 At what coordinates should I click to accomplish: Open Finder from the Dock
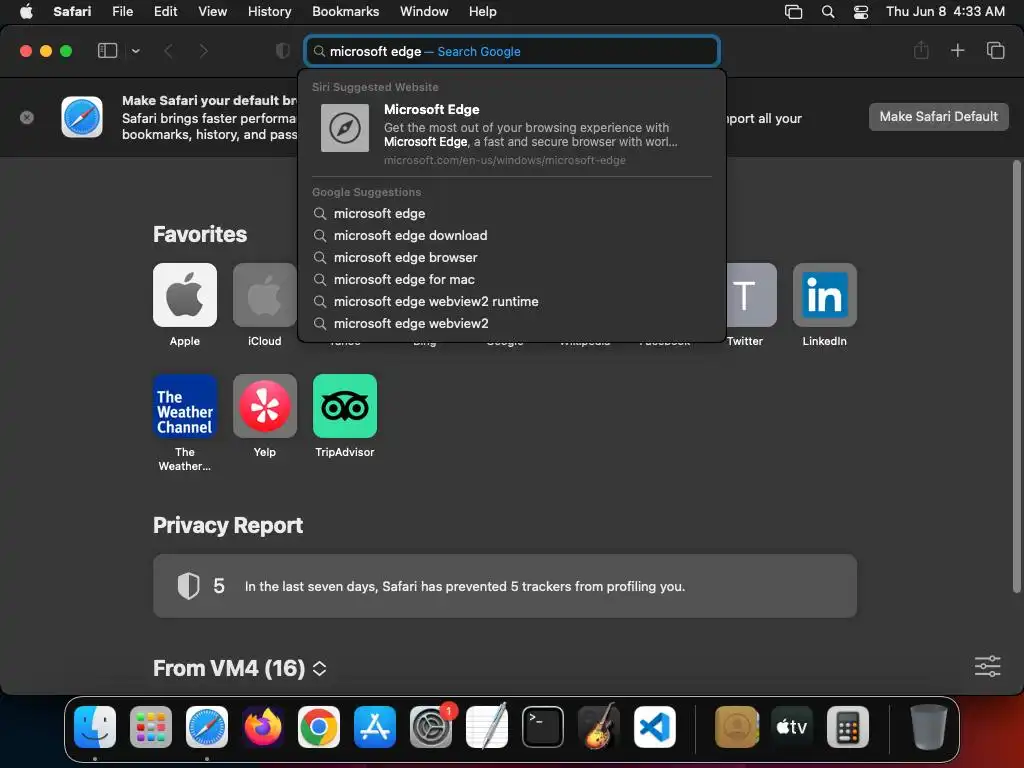[95, 727]
